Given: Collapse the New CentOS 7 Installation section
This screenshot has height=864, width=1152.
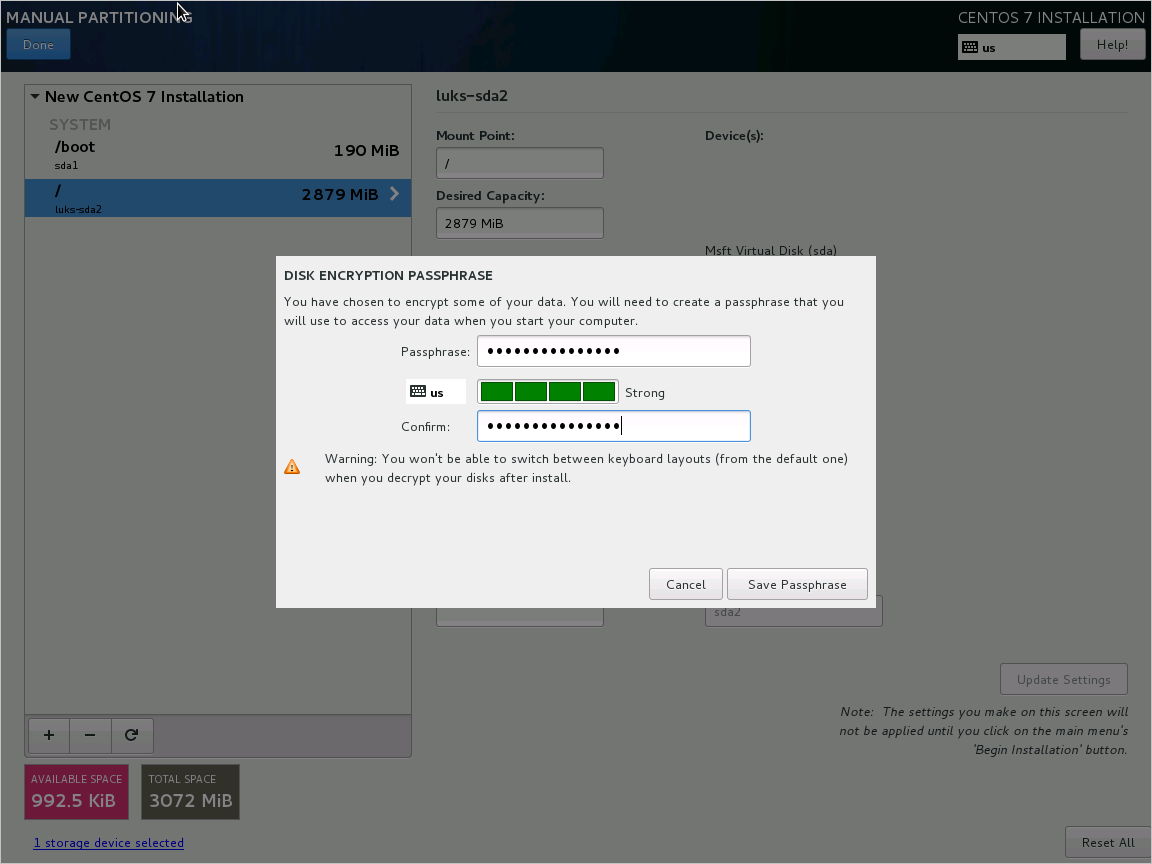Looking at the screenshot, I should (x=35, y=96).
